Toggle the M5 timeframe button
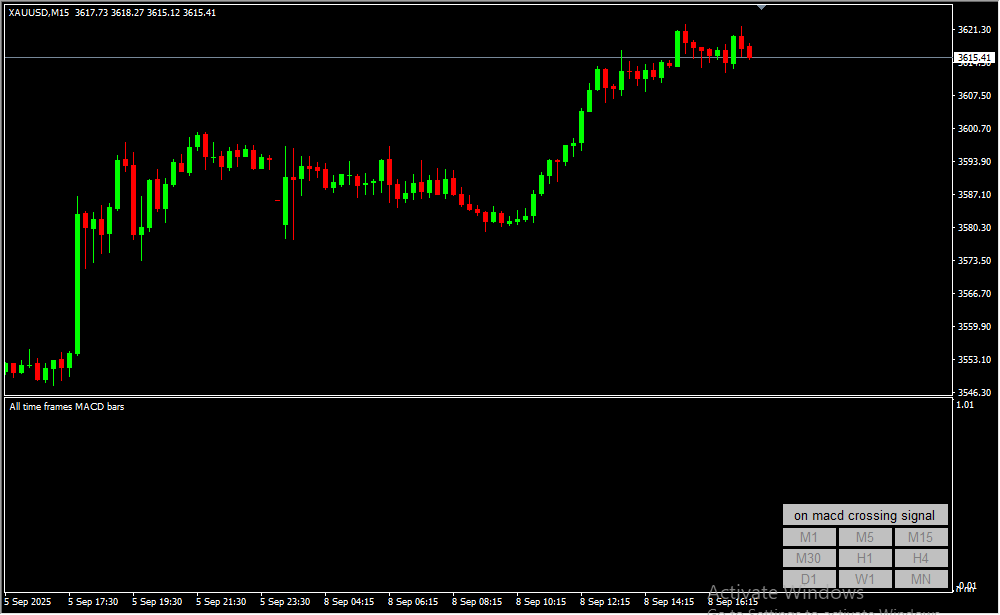Viewport: 1000px width, 615px height. click(865, 537)
